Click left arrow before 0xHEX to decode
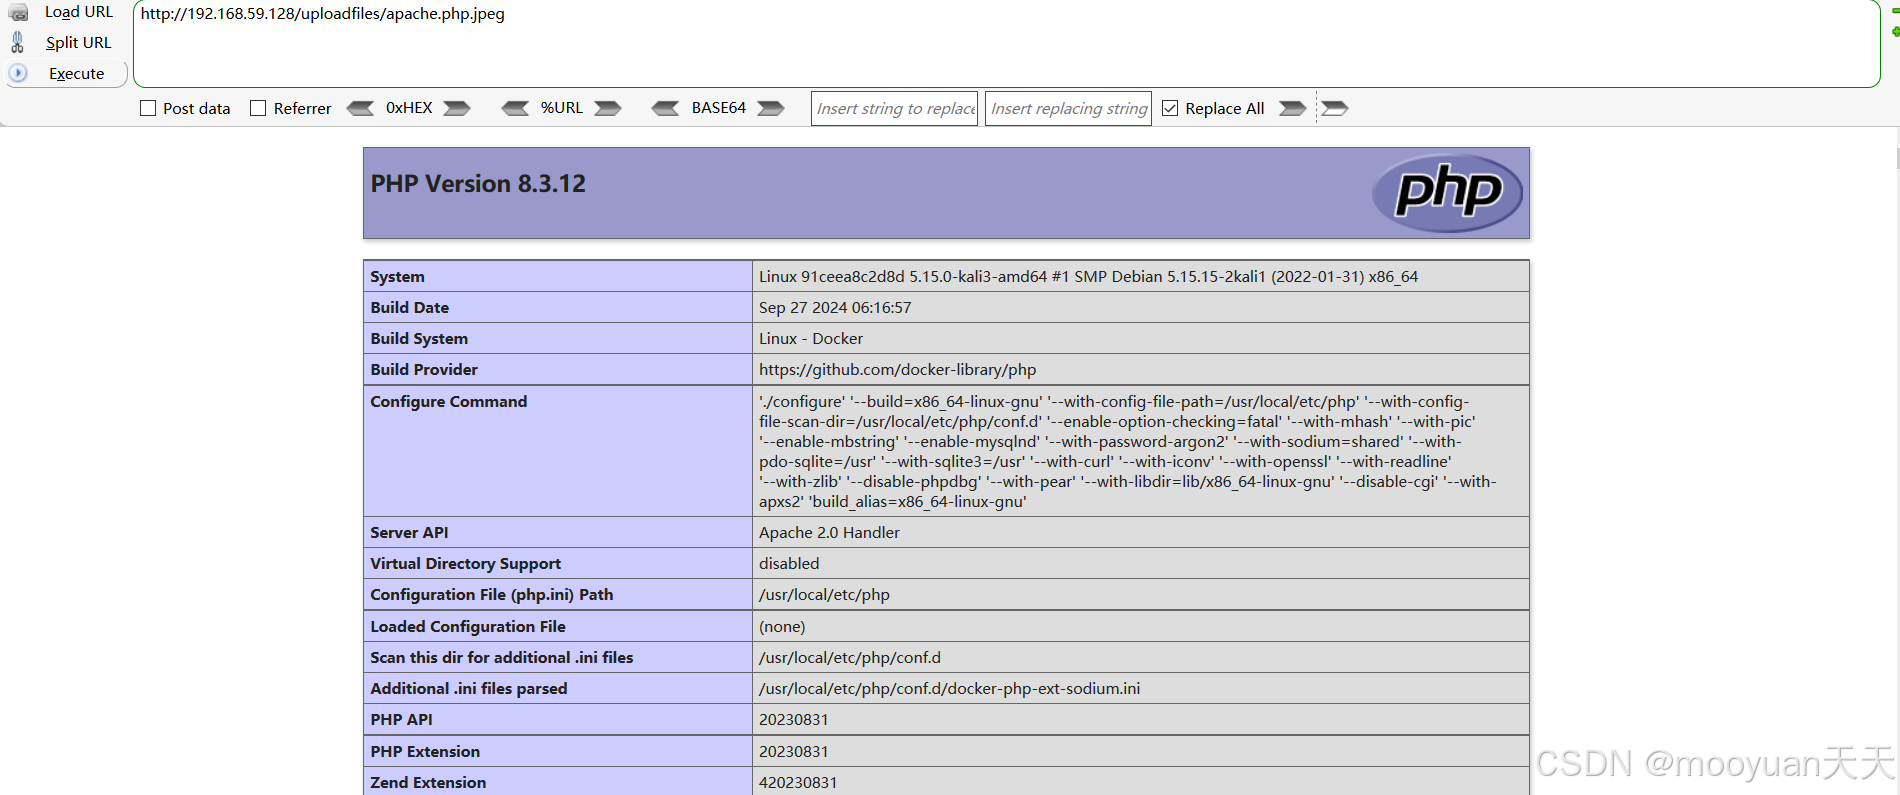 tap(360, 108)
